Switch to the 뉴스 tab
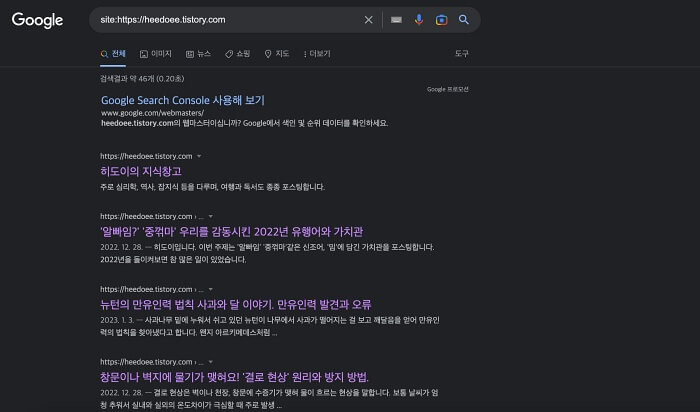The height and width of the screenshot is (412, 700). coord(198,54)
